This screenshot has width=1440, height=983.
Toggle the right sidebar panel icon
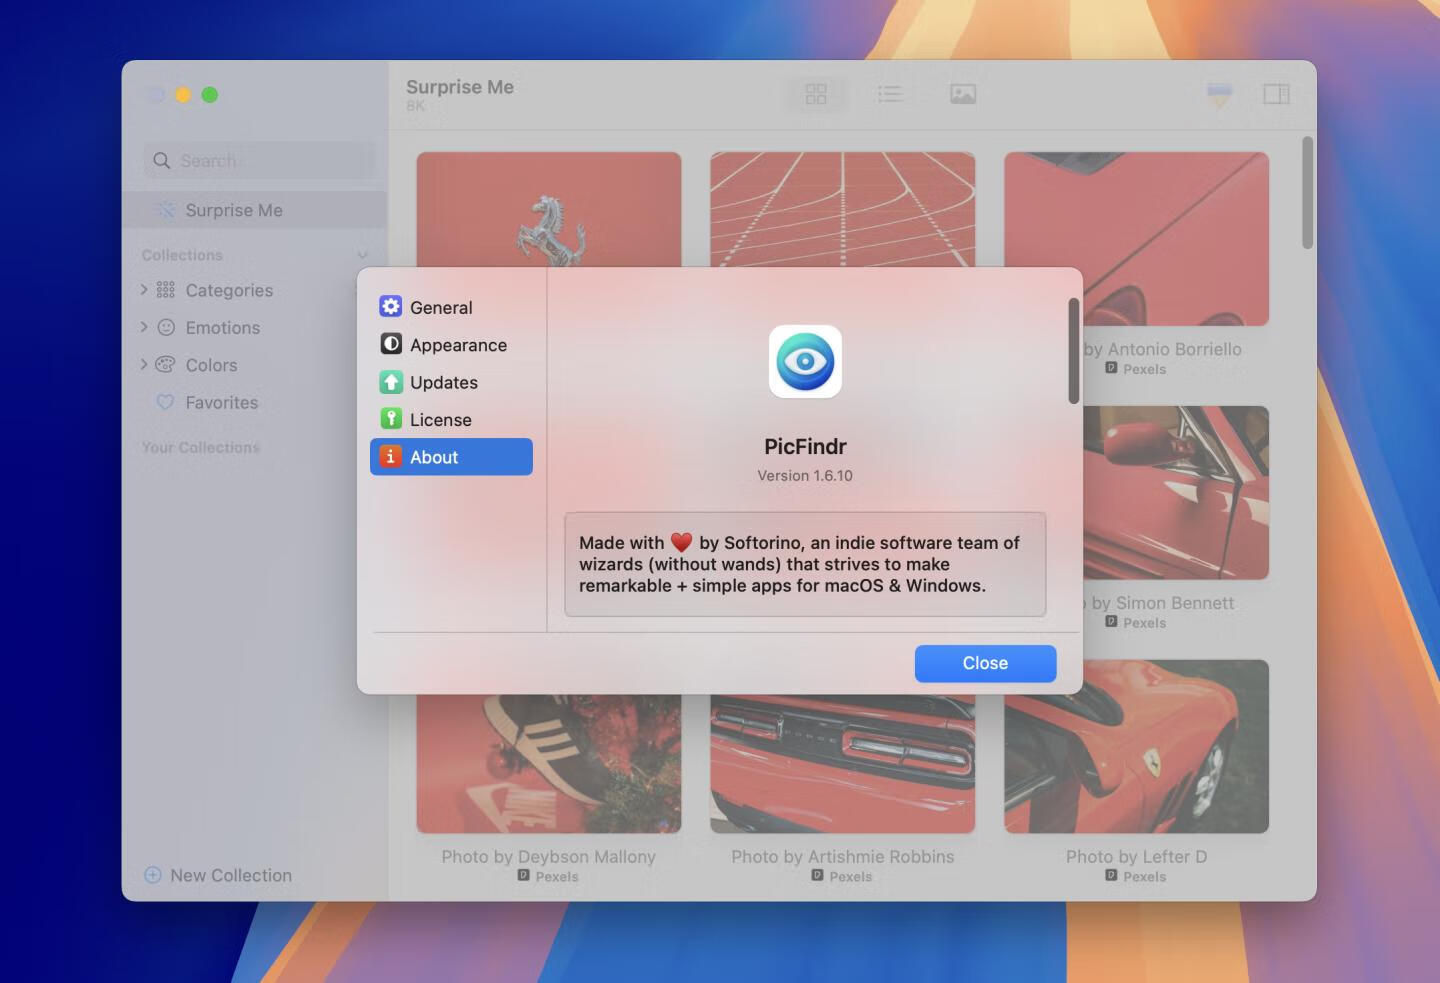(1276, 94)
